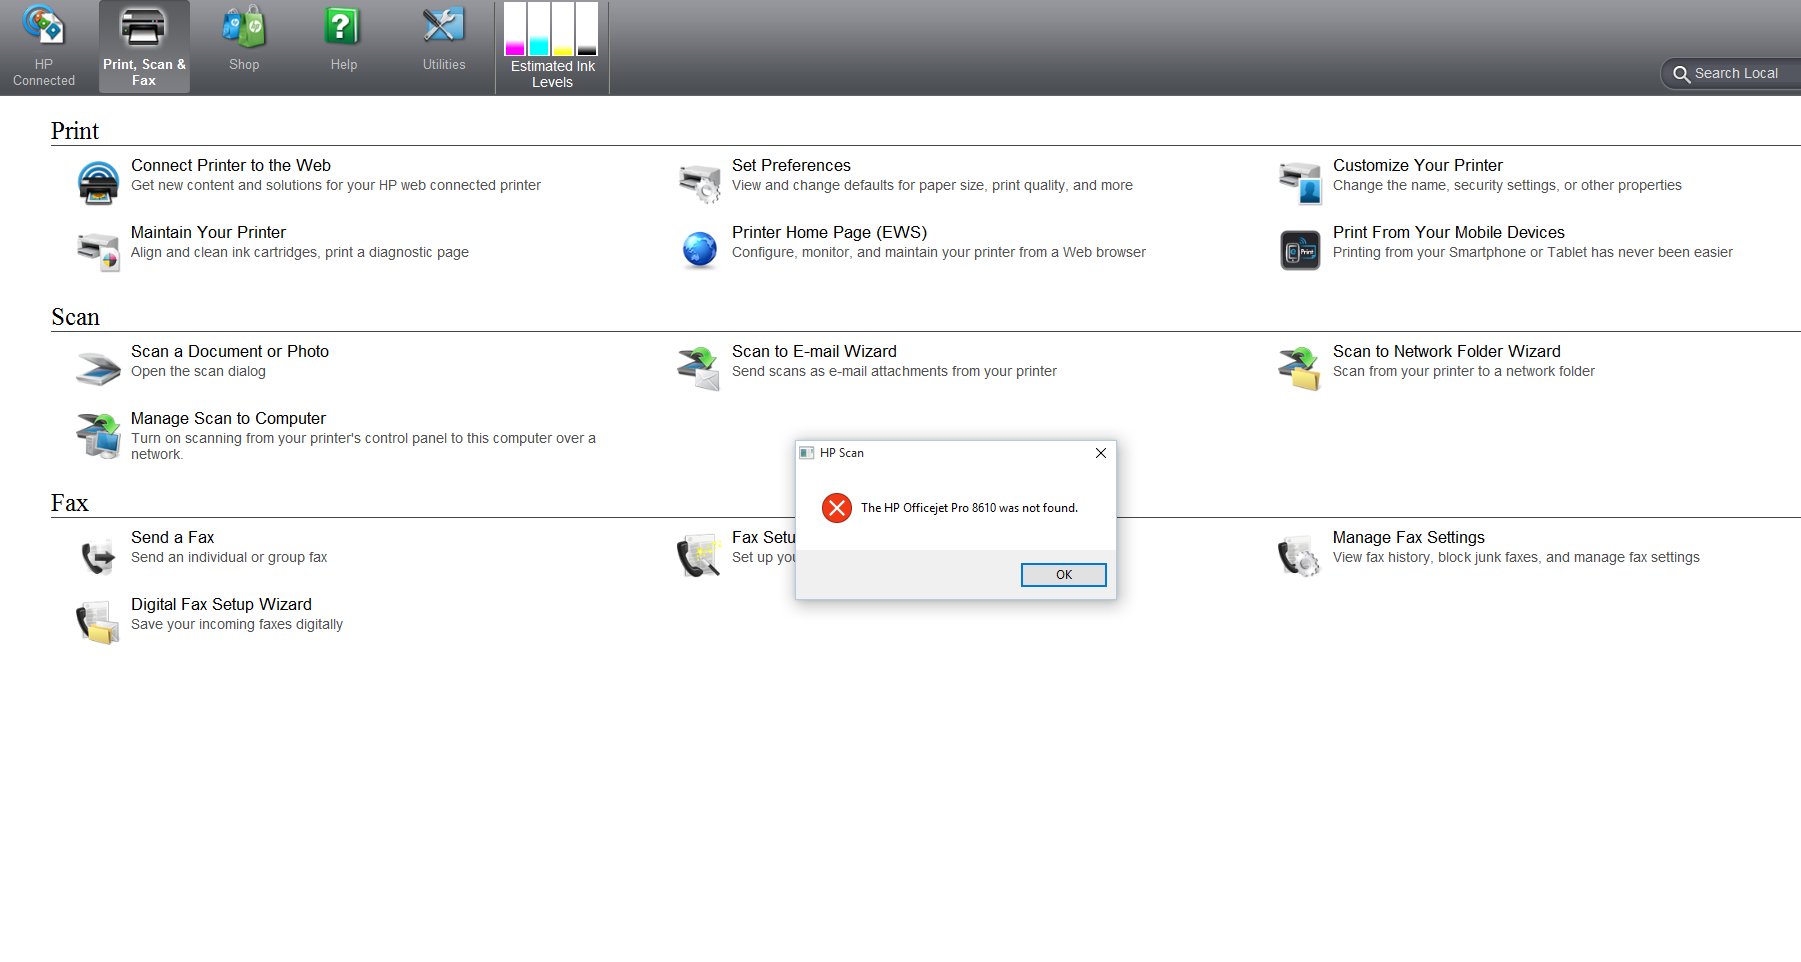Open the HP Connected toolbar icon
This screenshot has height=962, width=1801.
pos(44,27)
